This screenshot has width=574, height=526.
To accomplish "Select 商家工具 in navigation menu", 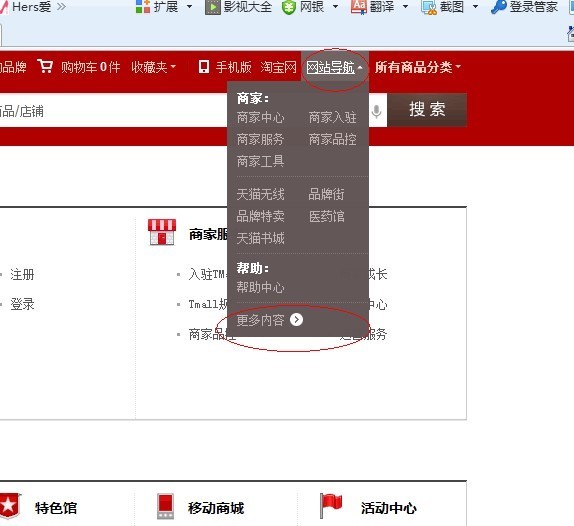I will click(260, 161).
